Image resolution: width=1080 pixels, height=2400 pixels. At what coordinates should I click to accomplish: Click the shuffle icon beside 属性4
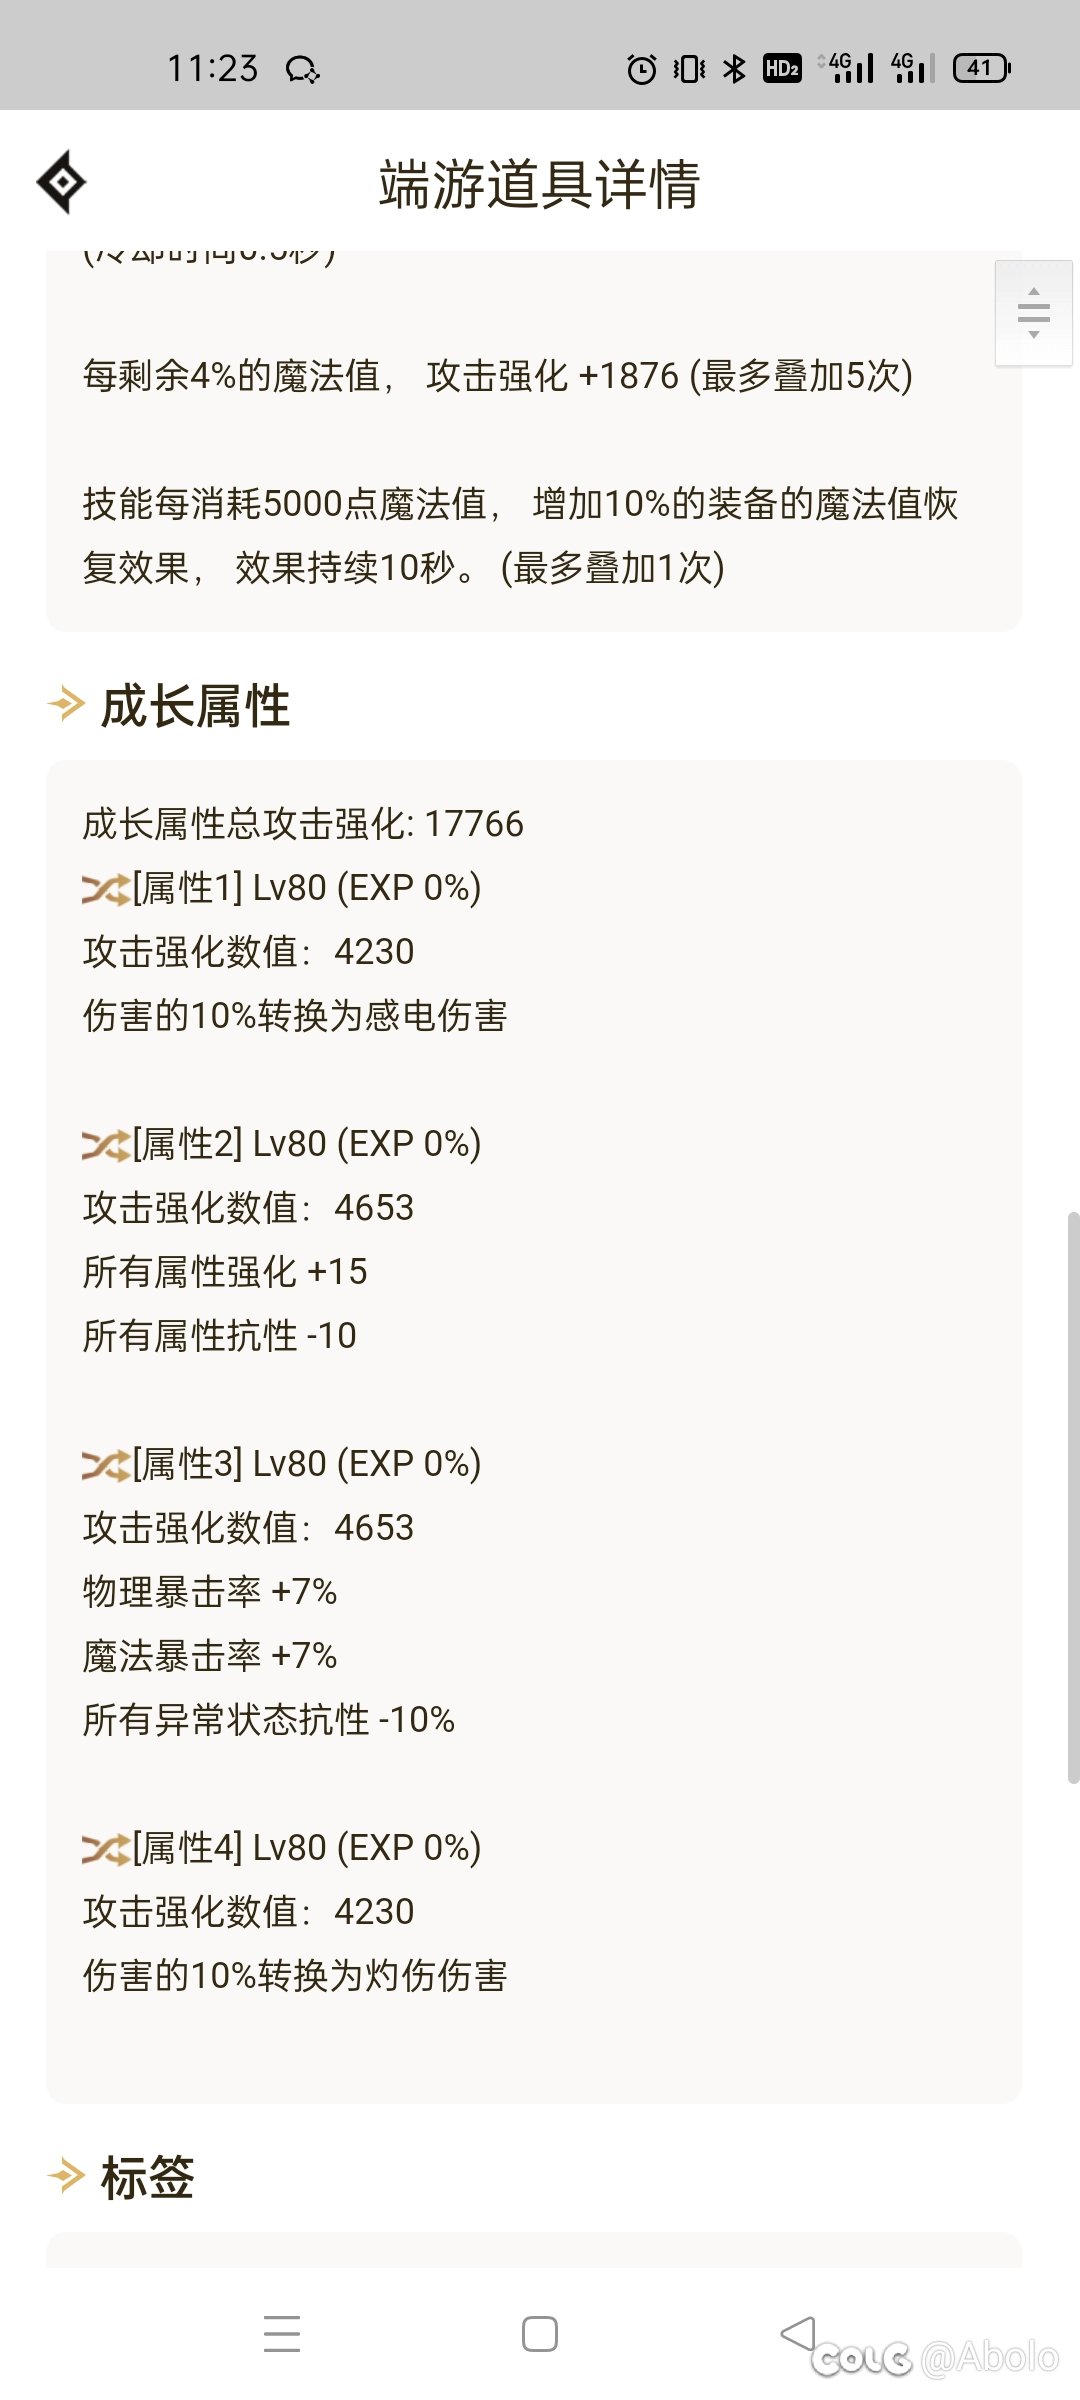(x=106, y=1849)
